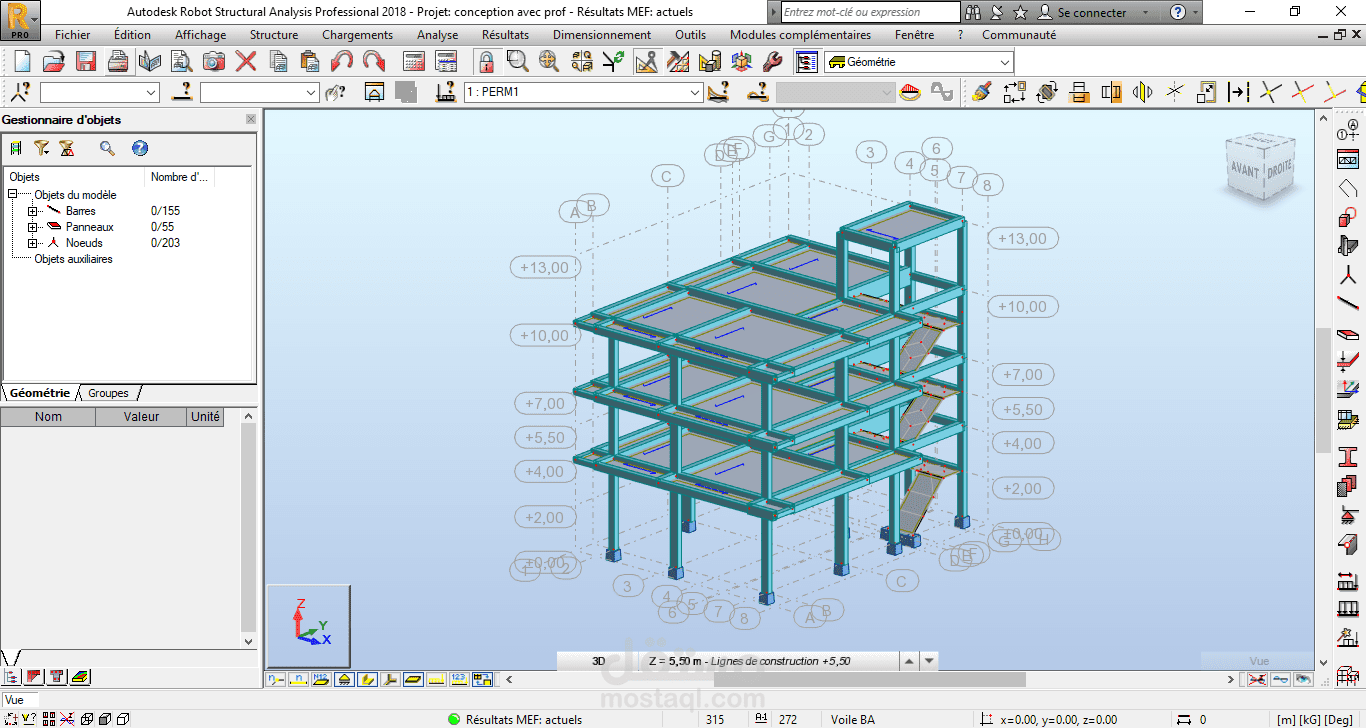The height and width of the screenshot is (728, 1366).
Task: Click the red X Delete icon
Action: point(246,62)
